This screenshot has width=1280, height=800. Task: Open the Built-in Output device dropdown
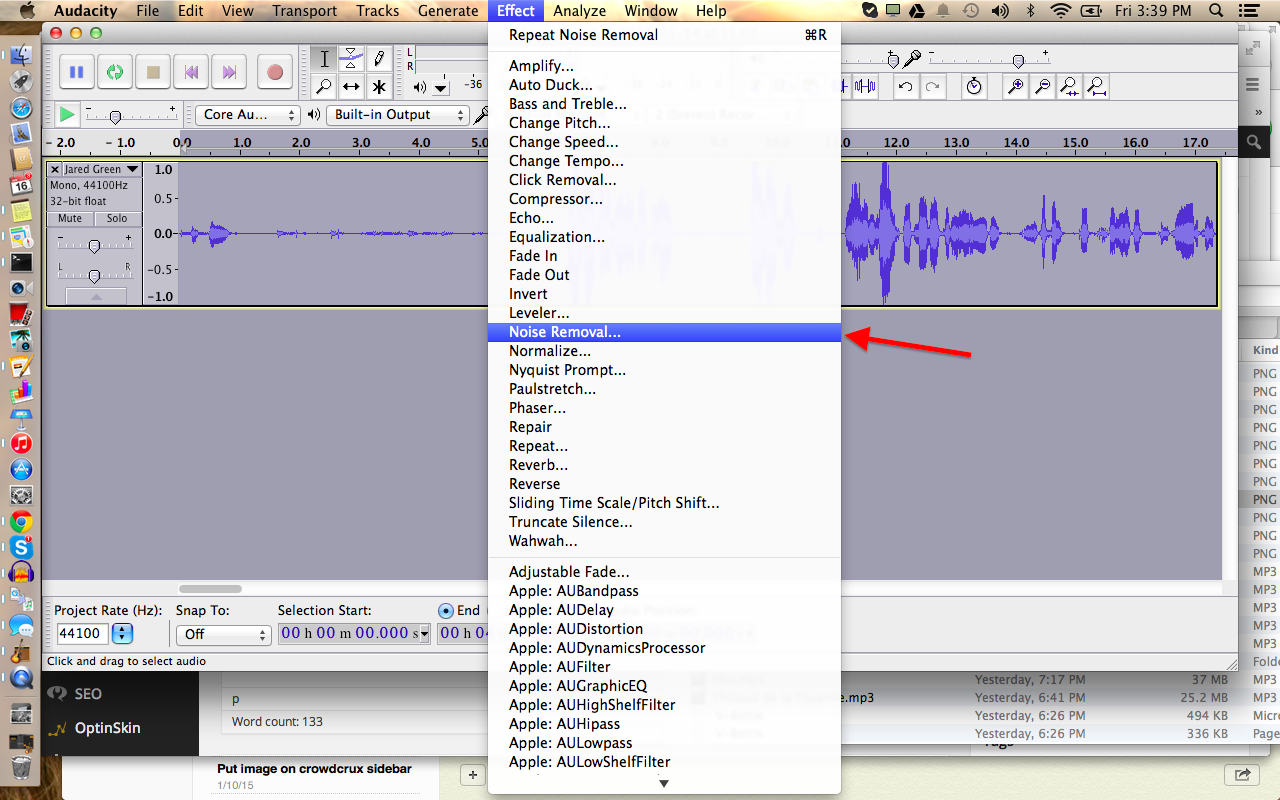[x=399, y=115]
